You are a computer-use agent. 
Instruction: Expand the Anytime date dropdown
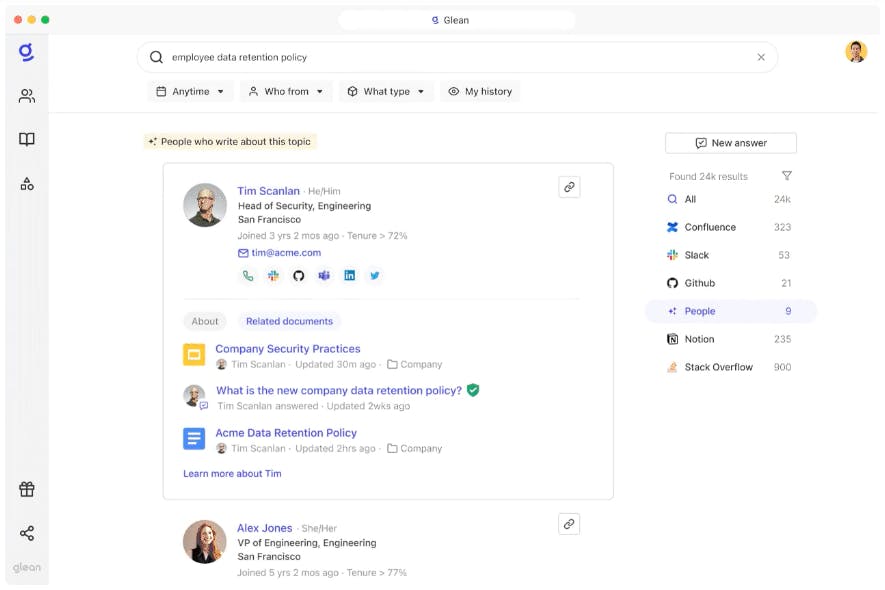click(x=190, y=92)
